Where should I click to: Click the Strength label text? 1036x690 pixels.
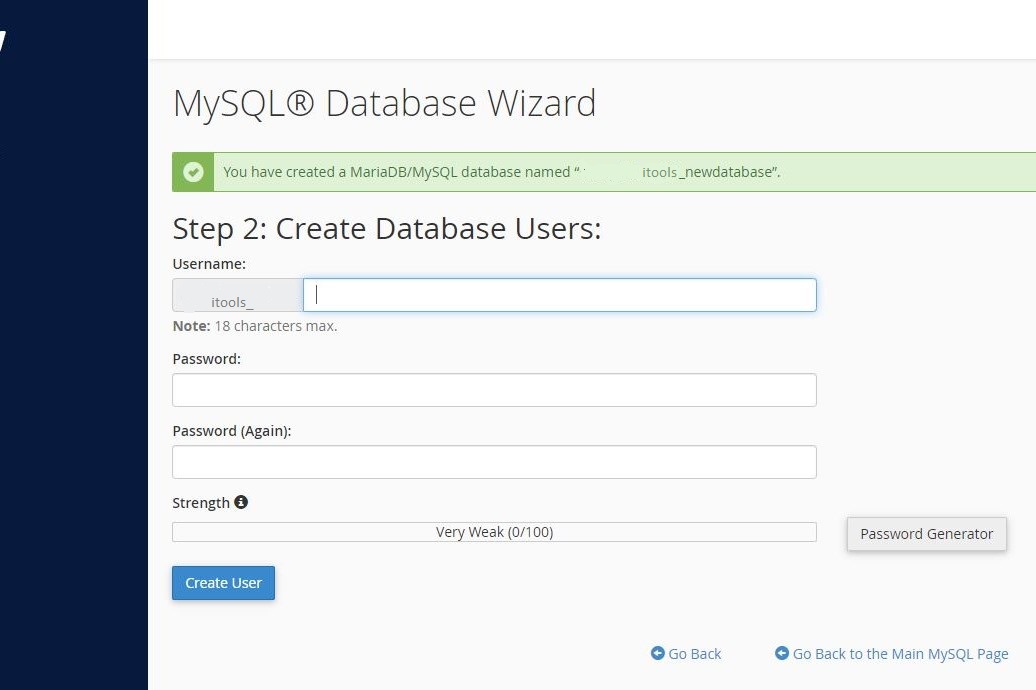pos(201,503)
